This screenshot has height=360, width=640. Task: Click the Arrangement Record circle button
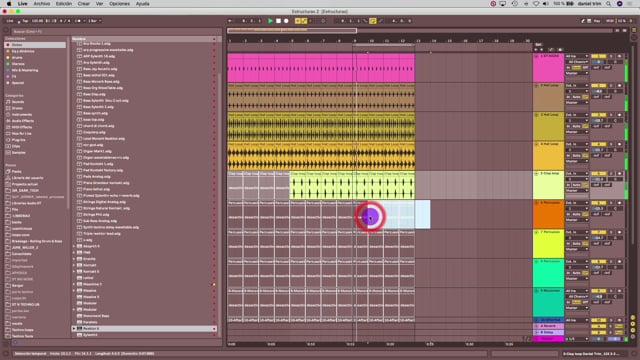click(286, 21)
